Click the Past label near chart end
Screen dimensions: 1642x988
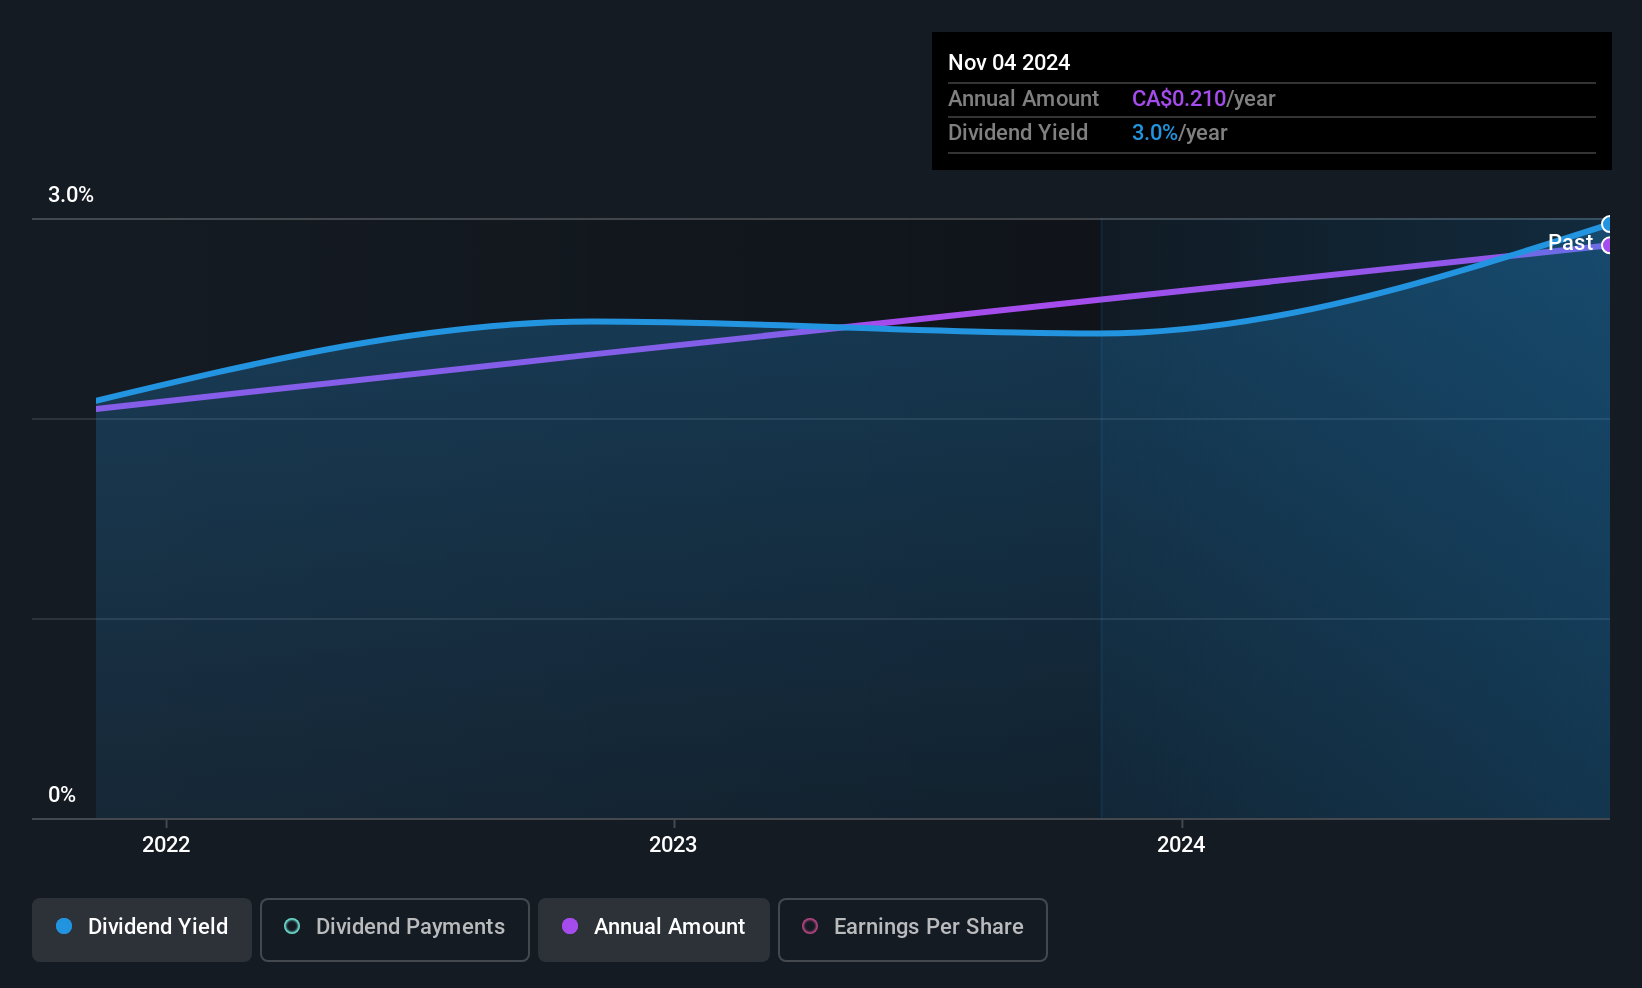1569,243
